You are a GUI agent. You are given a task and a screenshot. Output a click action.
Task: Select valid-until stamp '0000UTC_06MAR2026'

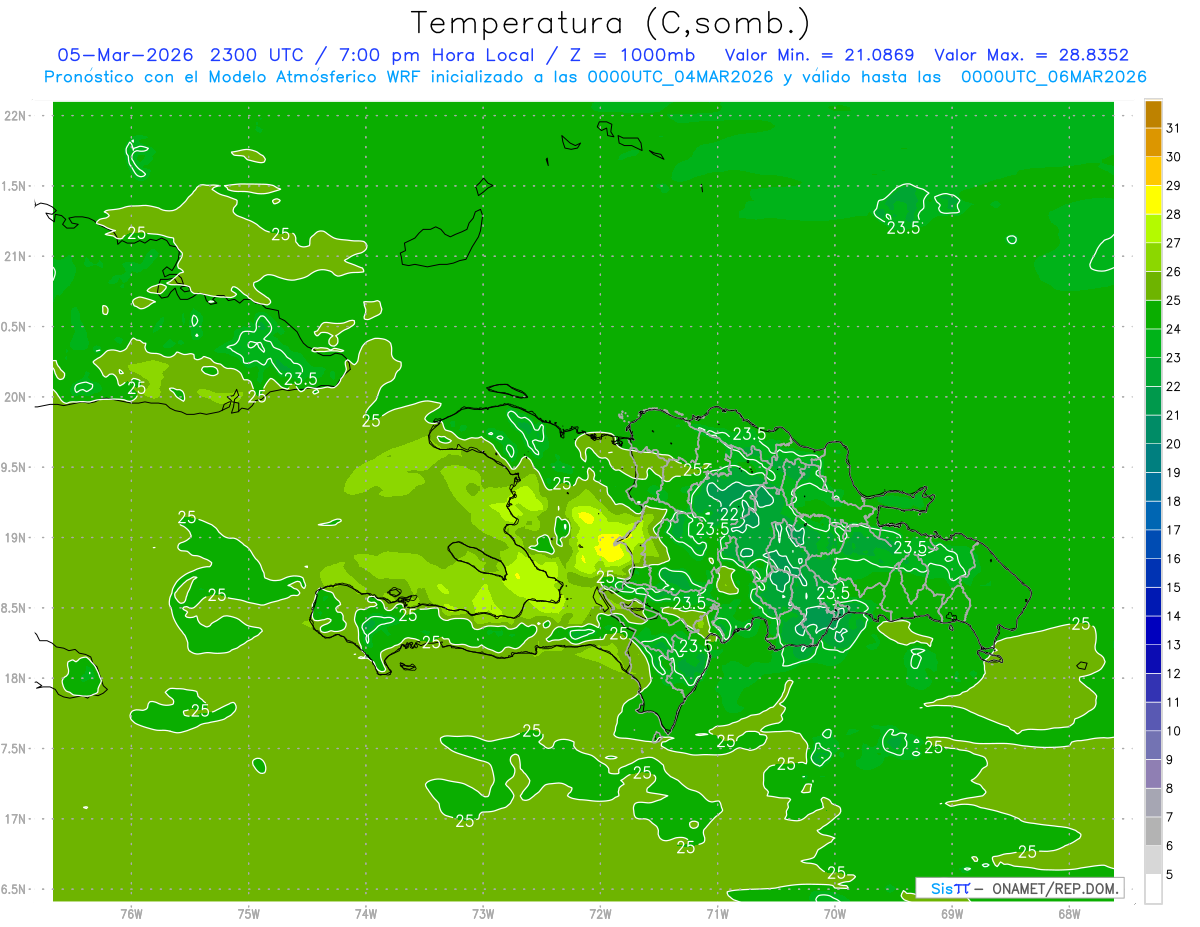tap(1054, 77)
